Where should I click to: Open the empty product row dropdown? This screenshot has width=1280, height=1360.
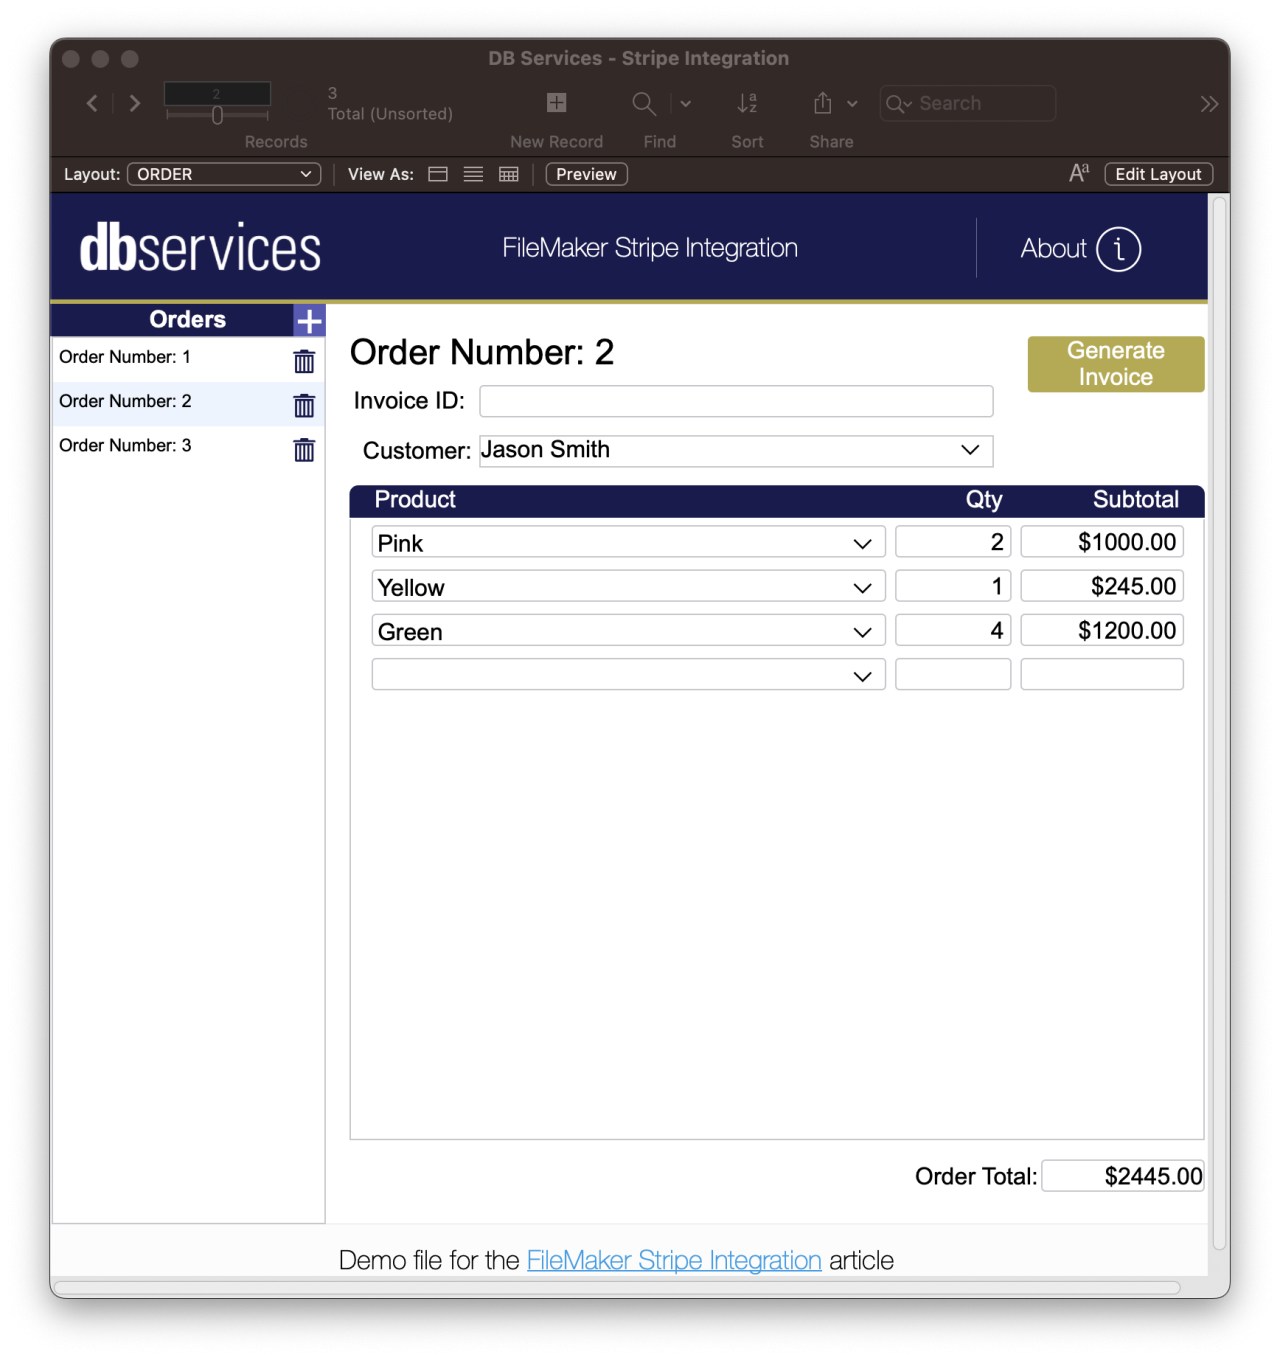(x=628, y=674)
